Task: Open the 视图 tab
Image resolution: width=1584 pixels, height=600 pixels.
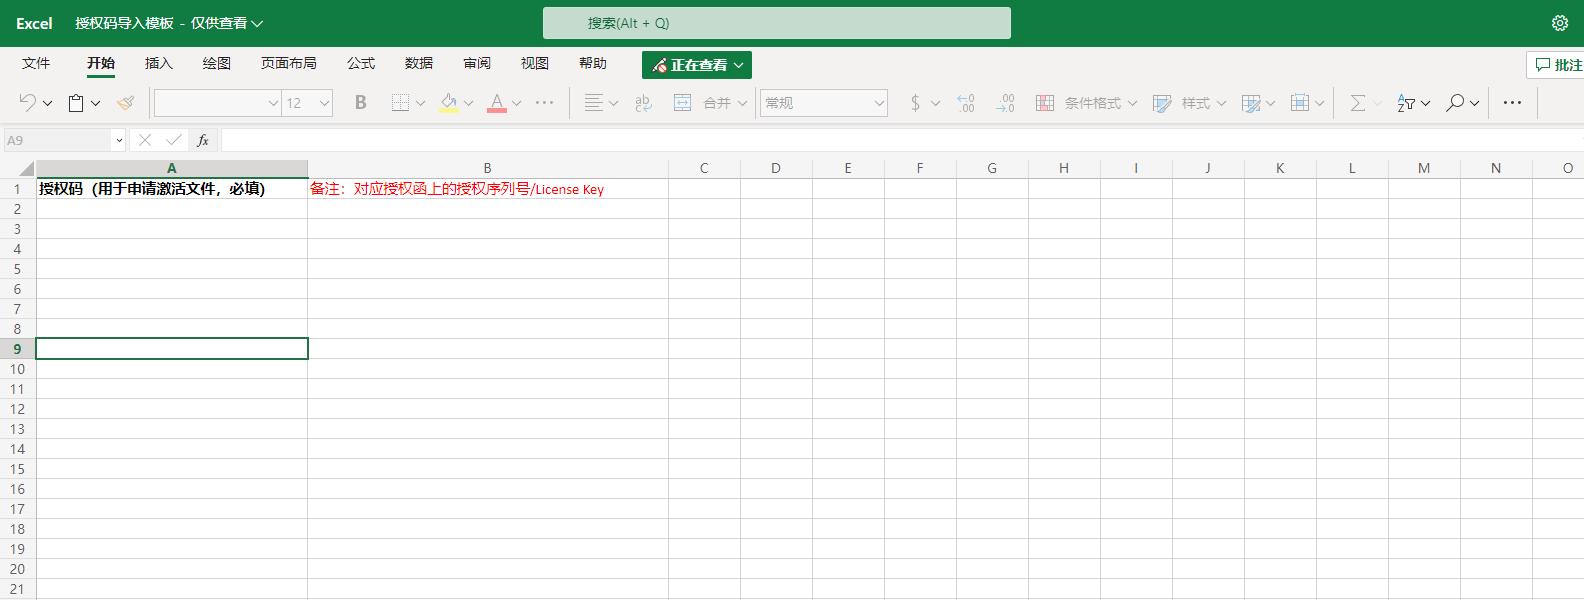Action: tap(535, 63)
